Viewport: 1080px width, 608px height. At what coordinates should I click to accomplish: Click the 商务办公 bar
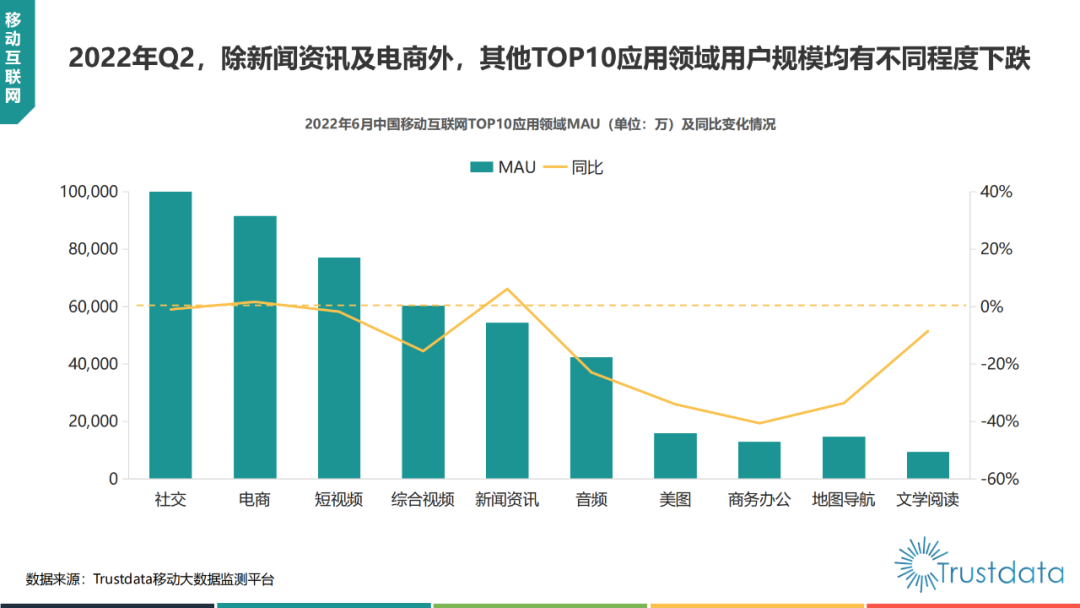click(759, 460)
